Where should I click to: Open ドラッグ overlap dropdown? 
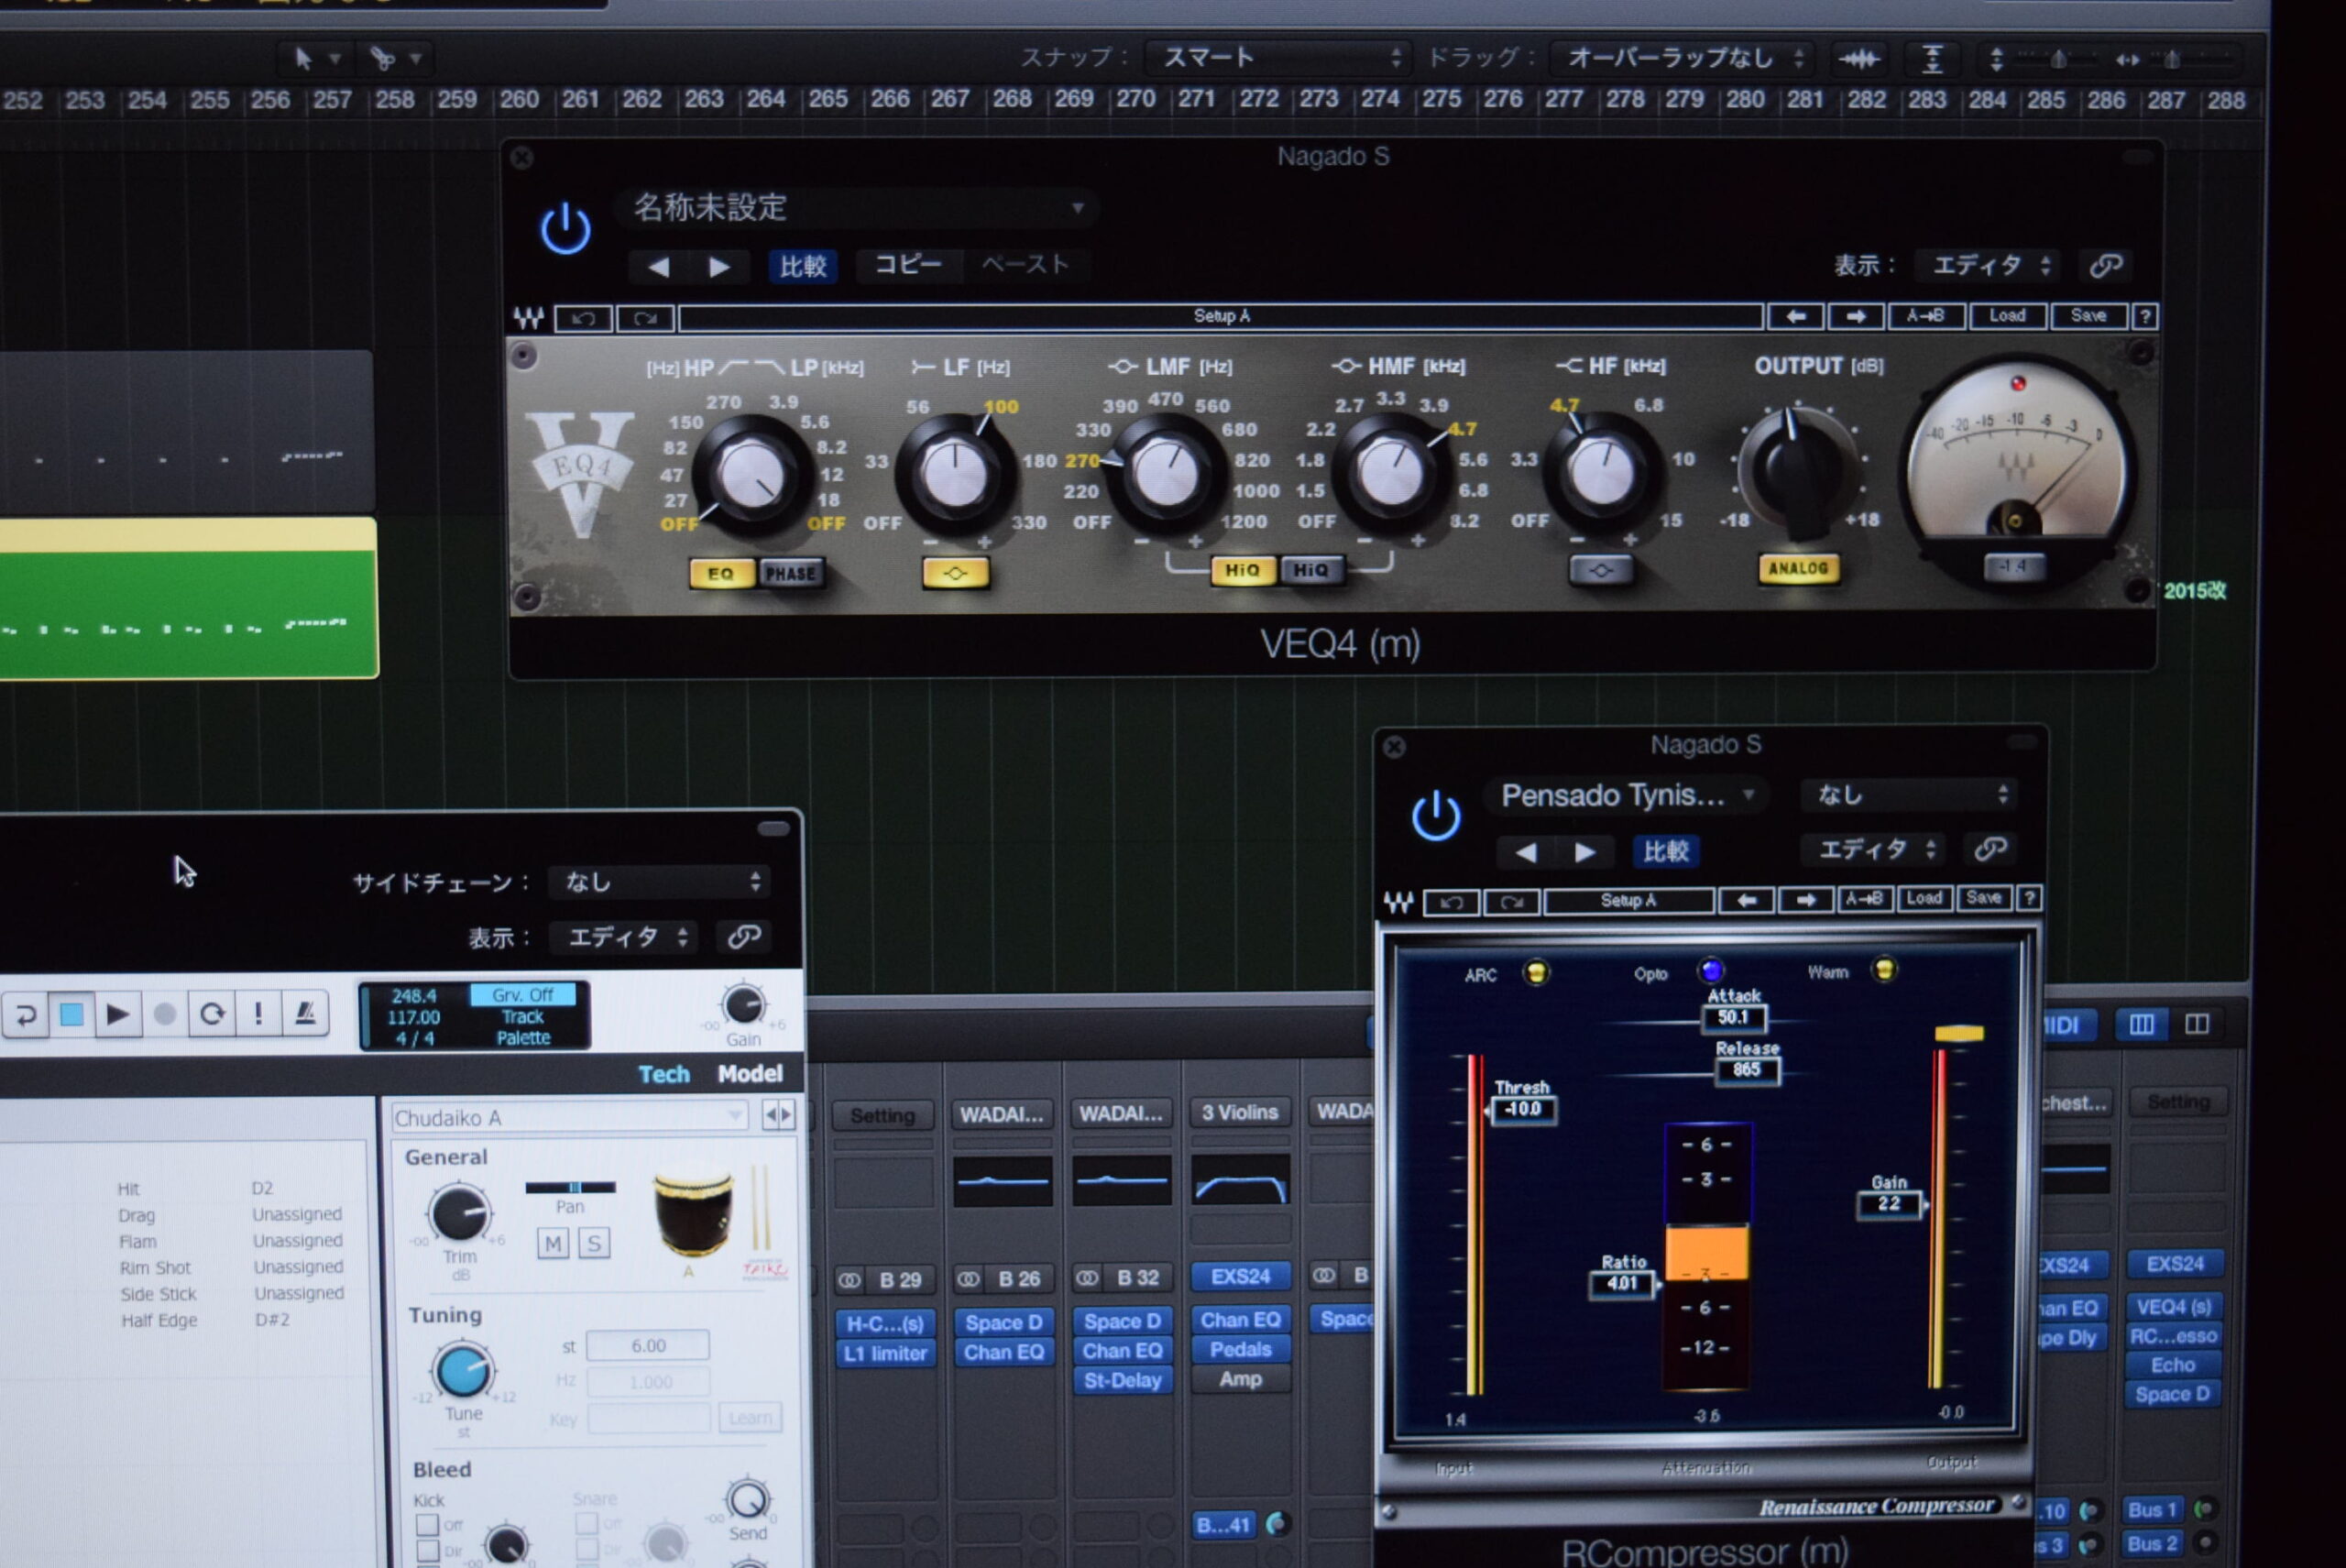[x=1682, y=58]
